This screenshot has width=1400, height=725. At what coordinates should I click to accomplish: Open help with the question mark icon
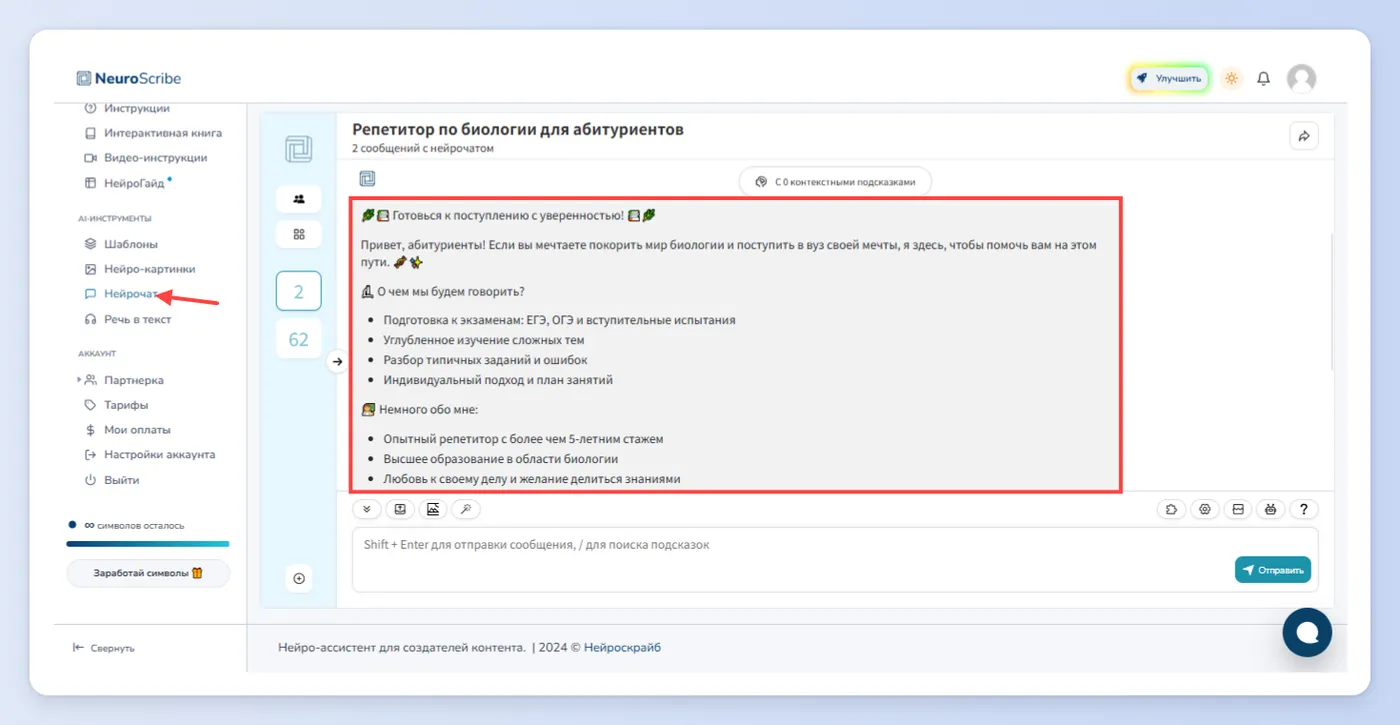[x=1303, y=509]
